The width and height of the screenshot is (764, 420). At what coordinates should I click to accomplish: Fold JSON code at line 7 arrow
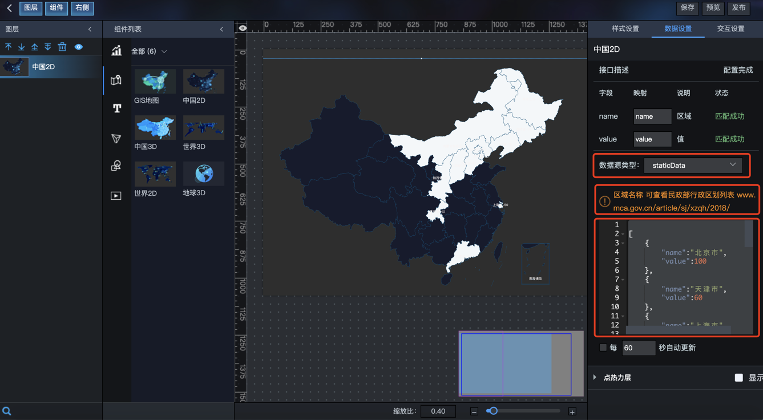[623, 280]
